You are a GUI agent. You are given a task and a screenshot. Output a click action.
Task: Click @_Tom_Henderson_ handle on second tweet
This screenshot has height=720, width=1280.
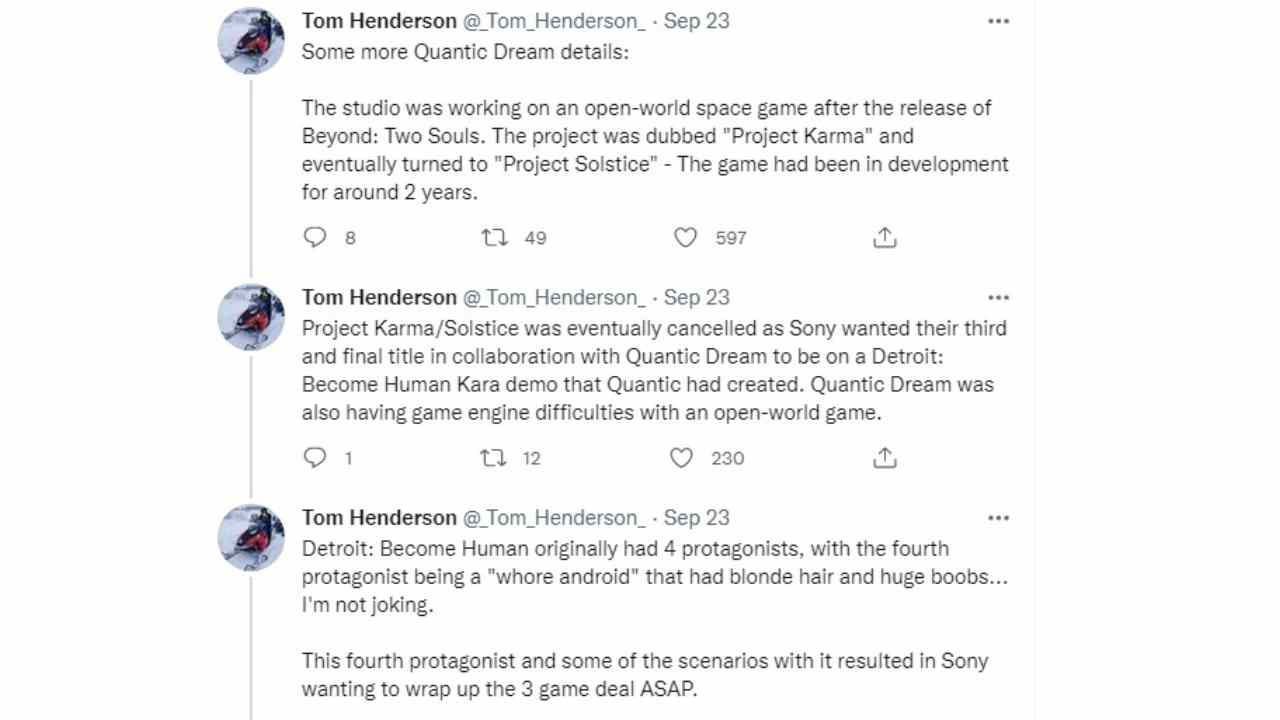click(553, 297)
